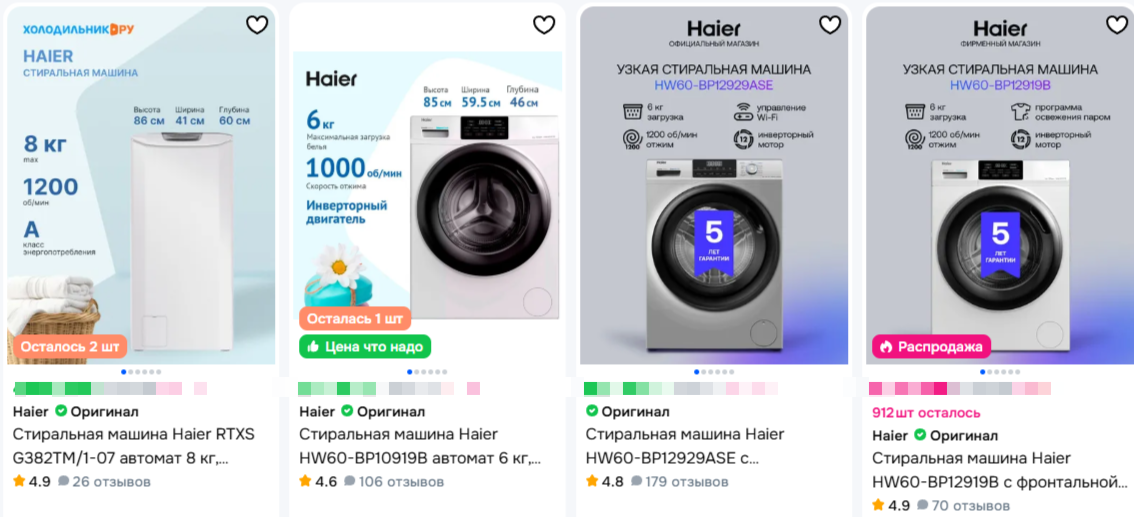This screenshot has width=1134, height=517.
Task: Click the Распродажа sale badge
Action: (932, 347)
